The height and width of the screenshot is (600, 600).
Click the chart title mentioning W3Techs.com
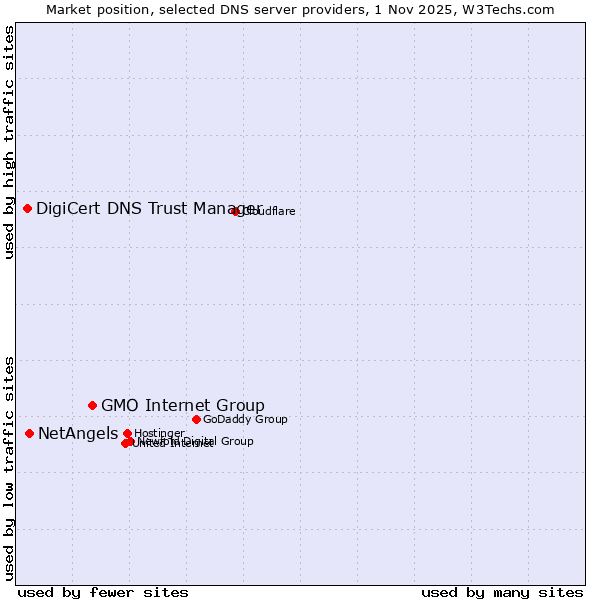[300, 9]
